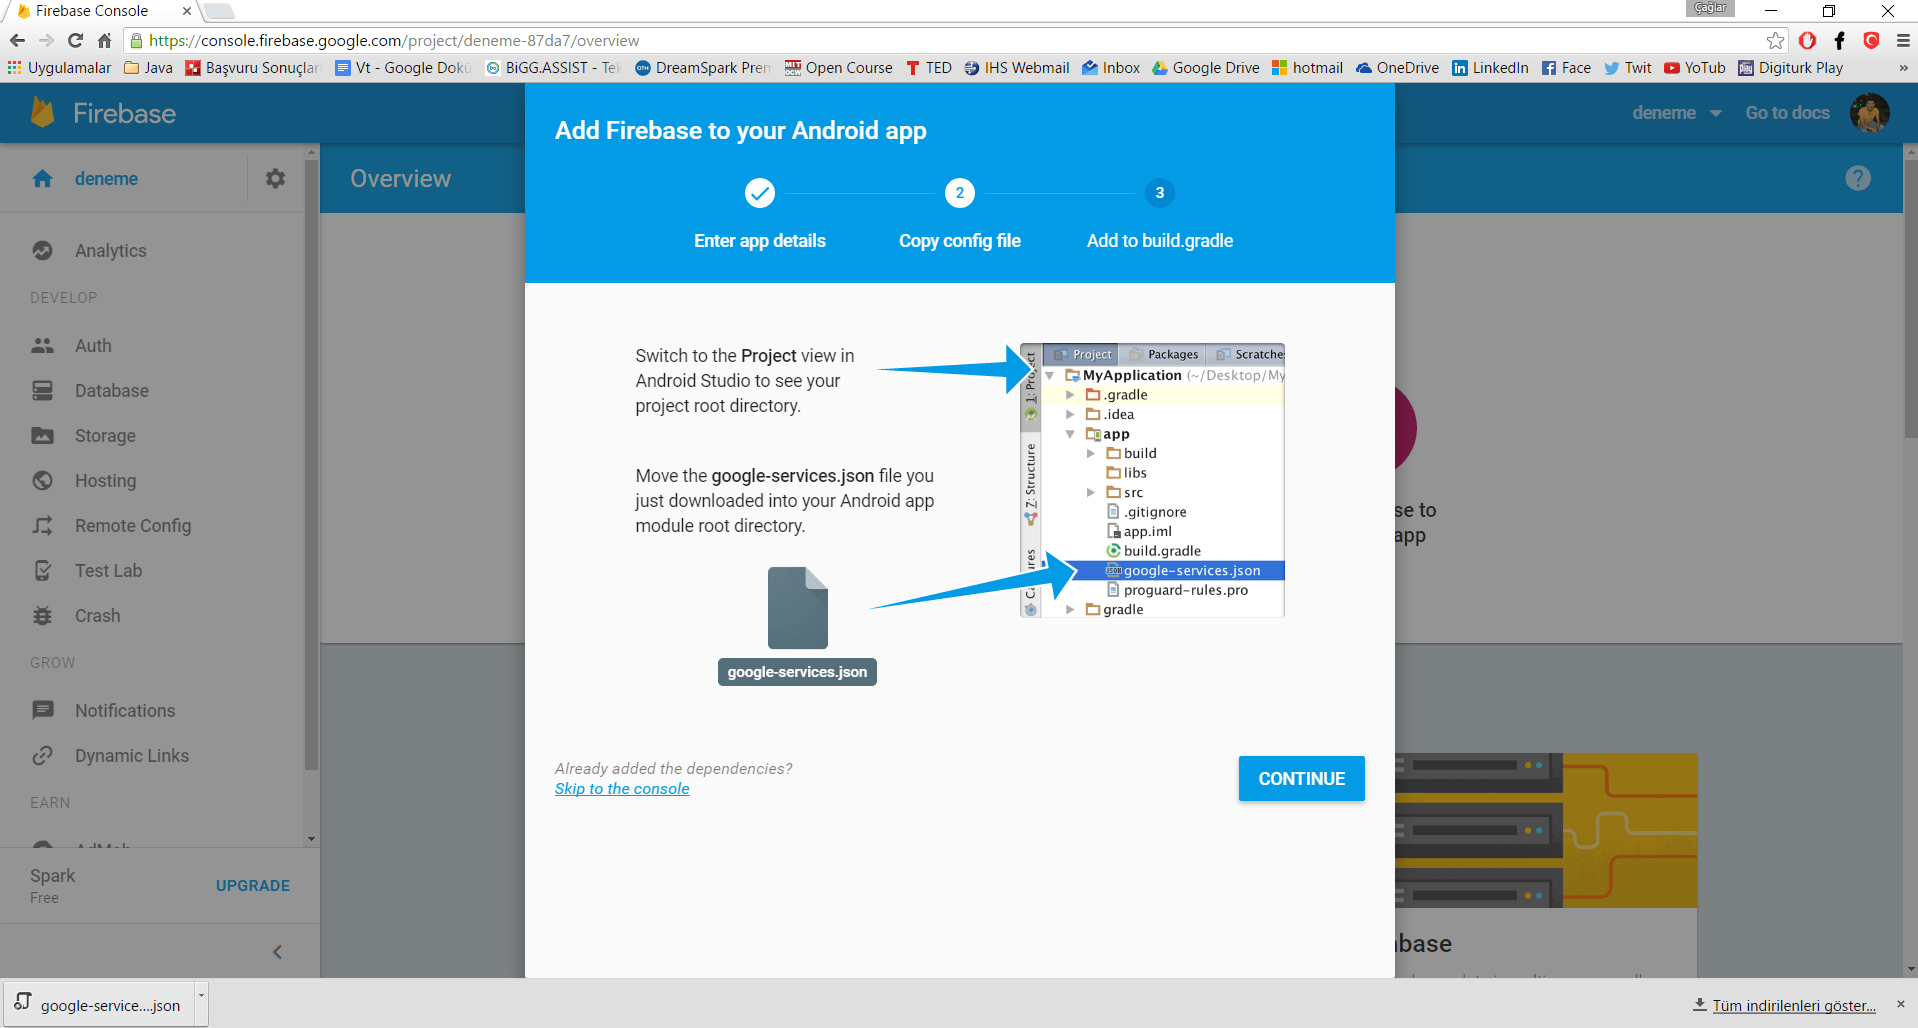The height and width of the screenshot is (1028, 1918).
Task: Click the help question mark icon
Action: pyautogui.click(x=1858, y=178)
